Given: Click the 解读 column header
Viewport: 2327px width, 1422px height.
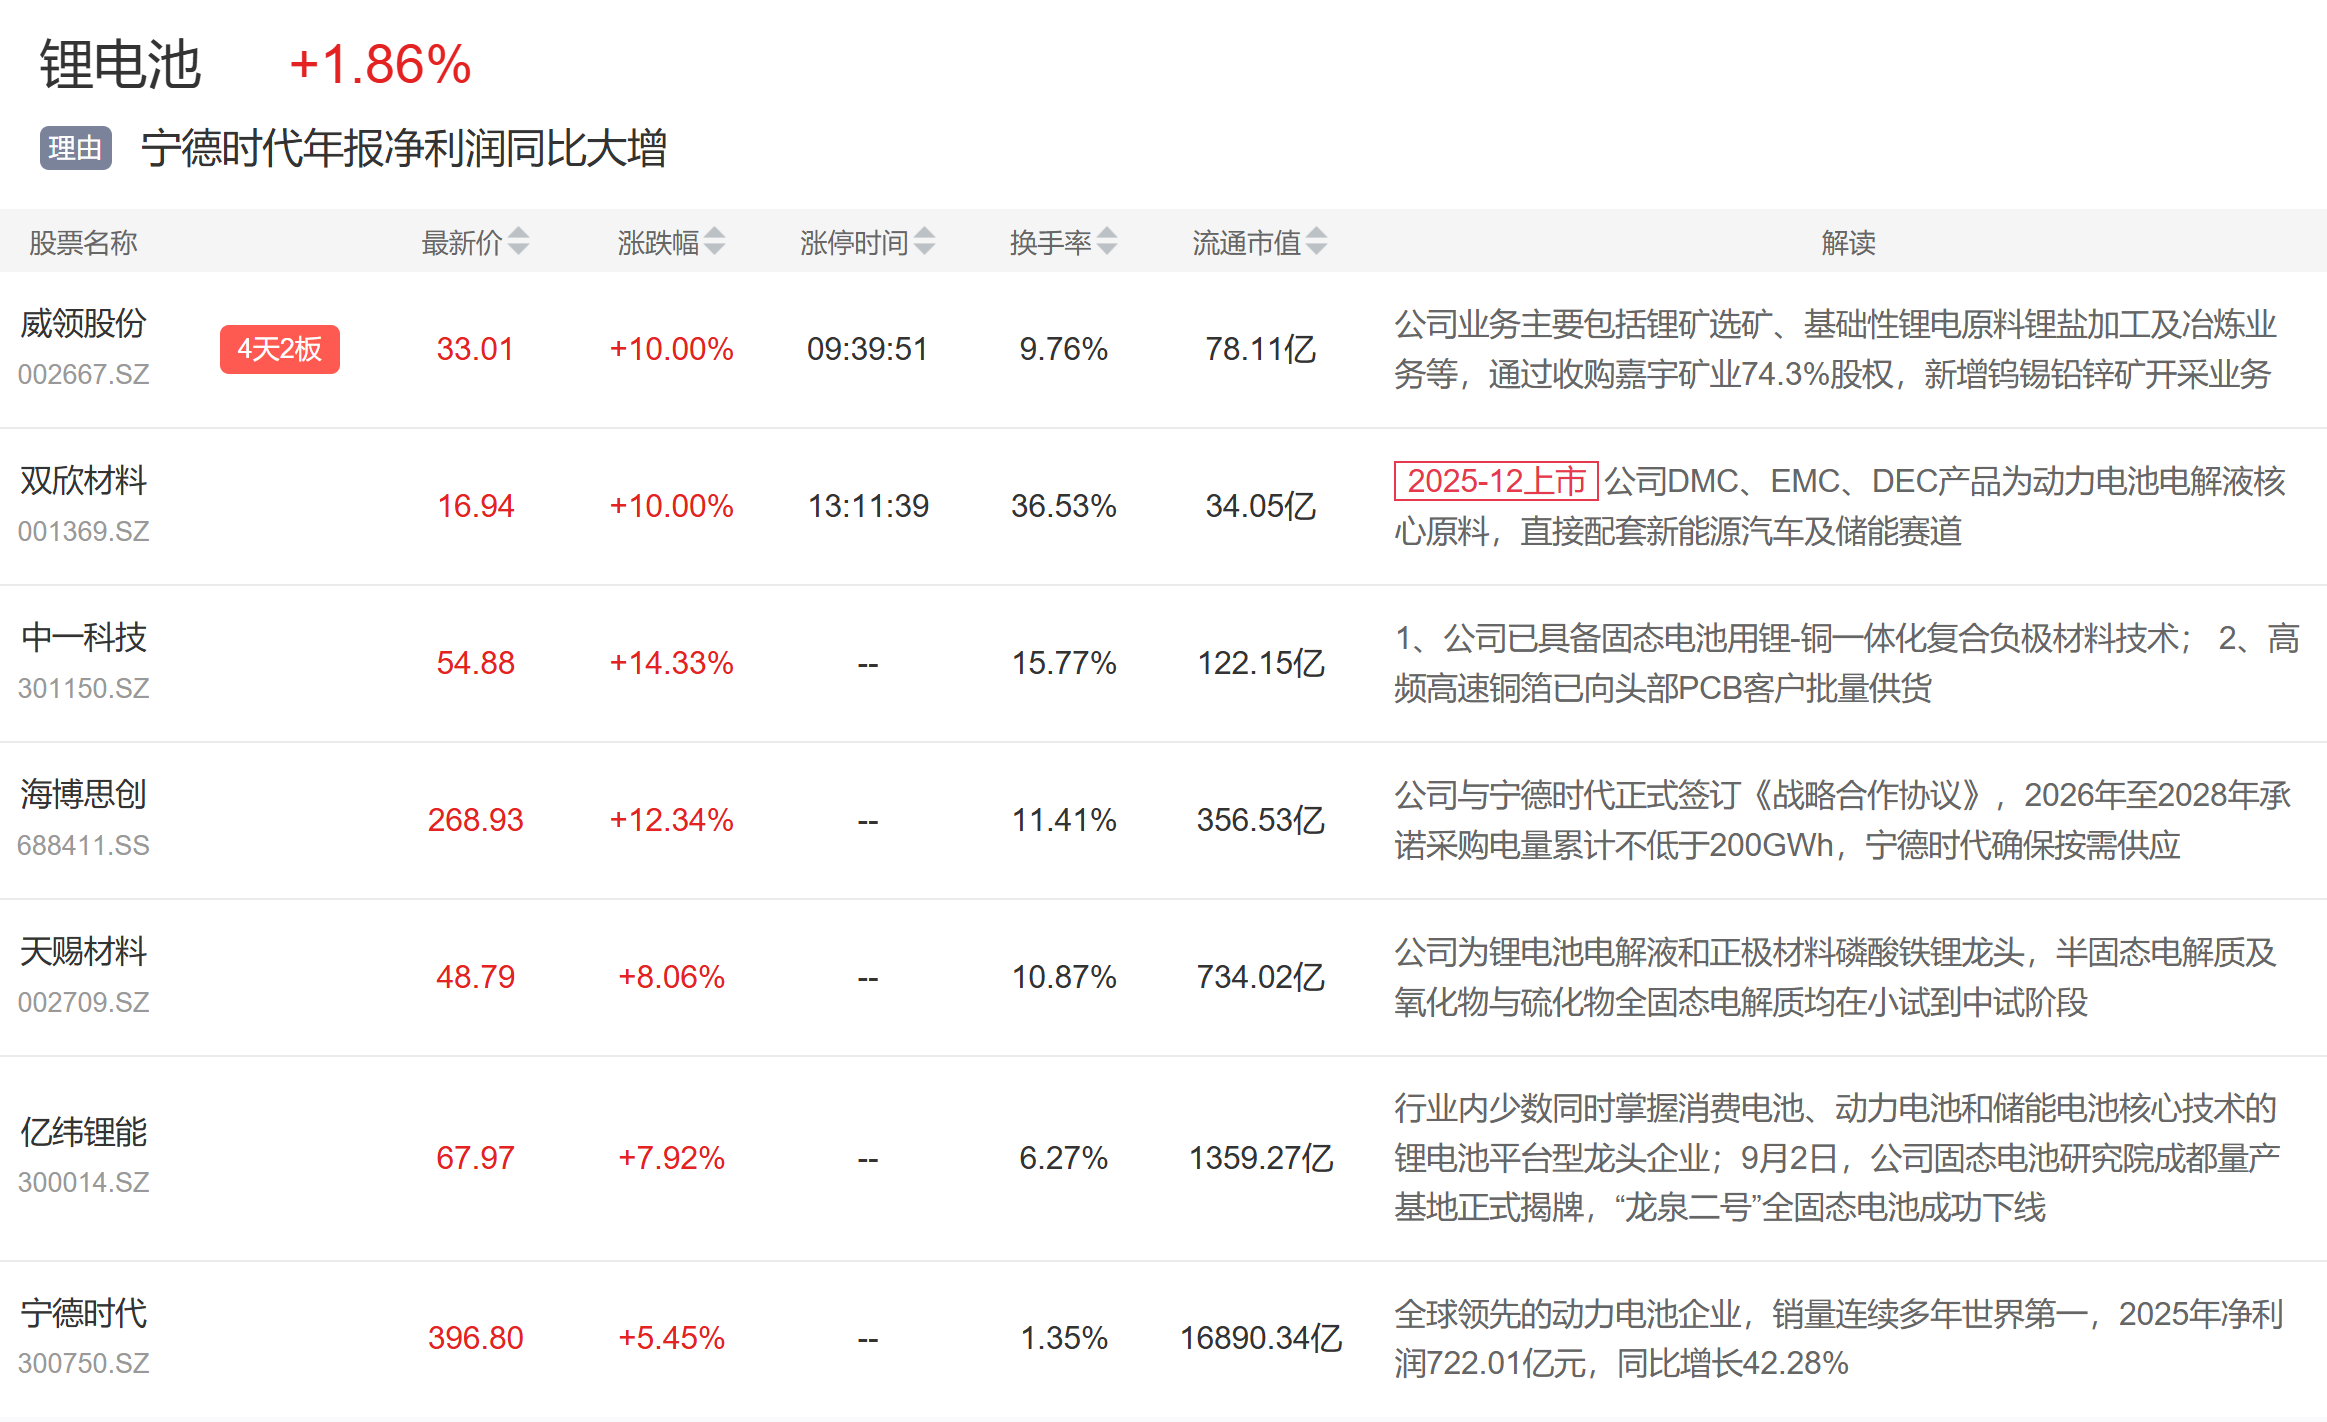Looking at the screenshot, I should [1847, 242].
